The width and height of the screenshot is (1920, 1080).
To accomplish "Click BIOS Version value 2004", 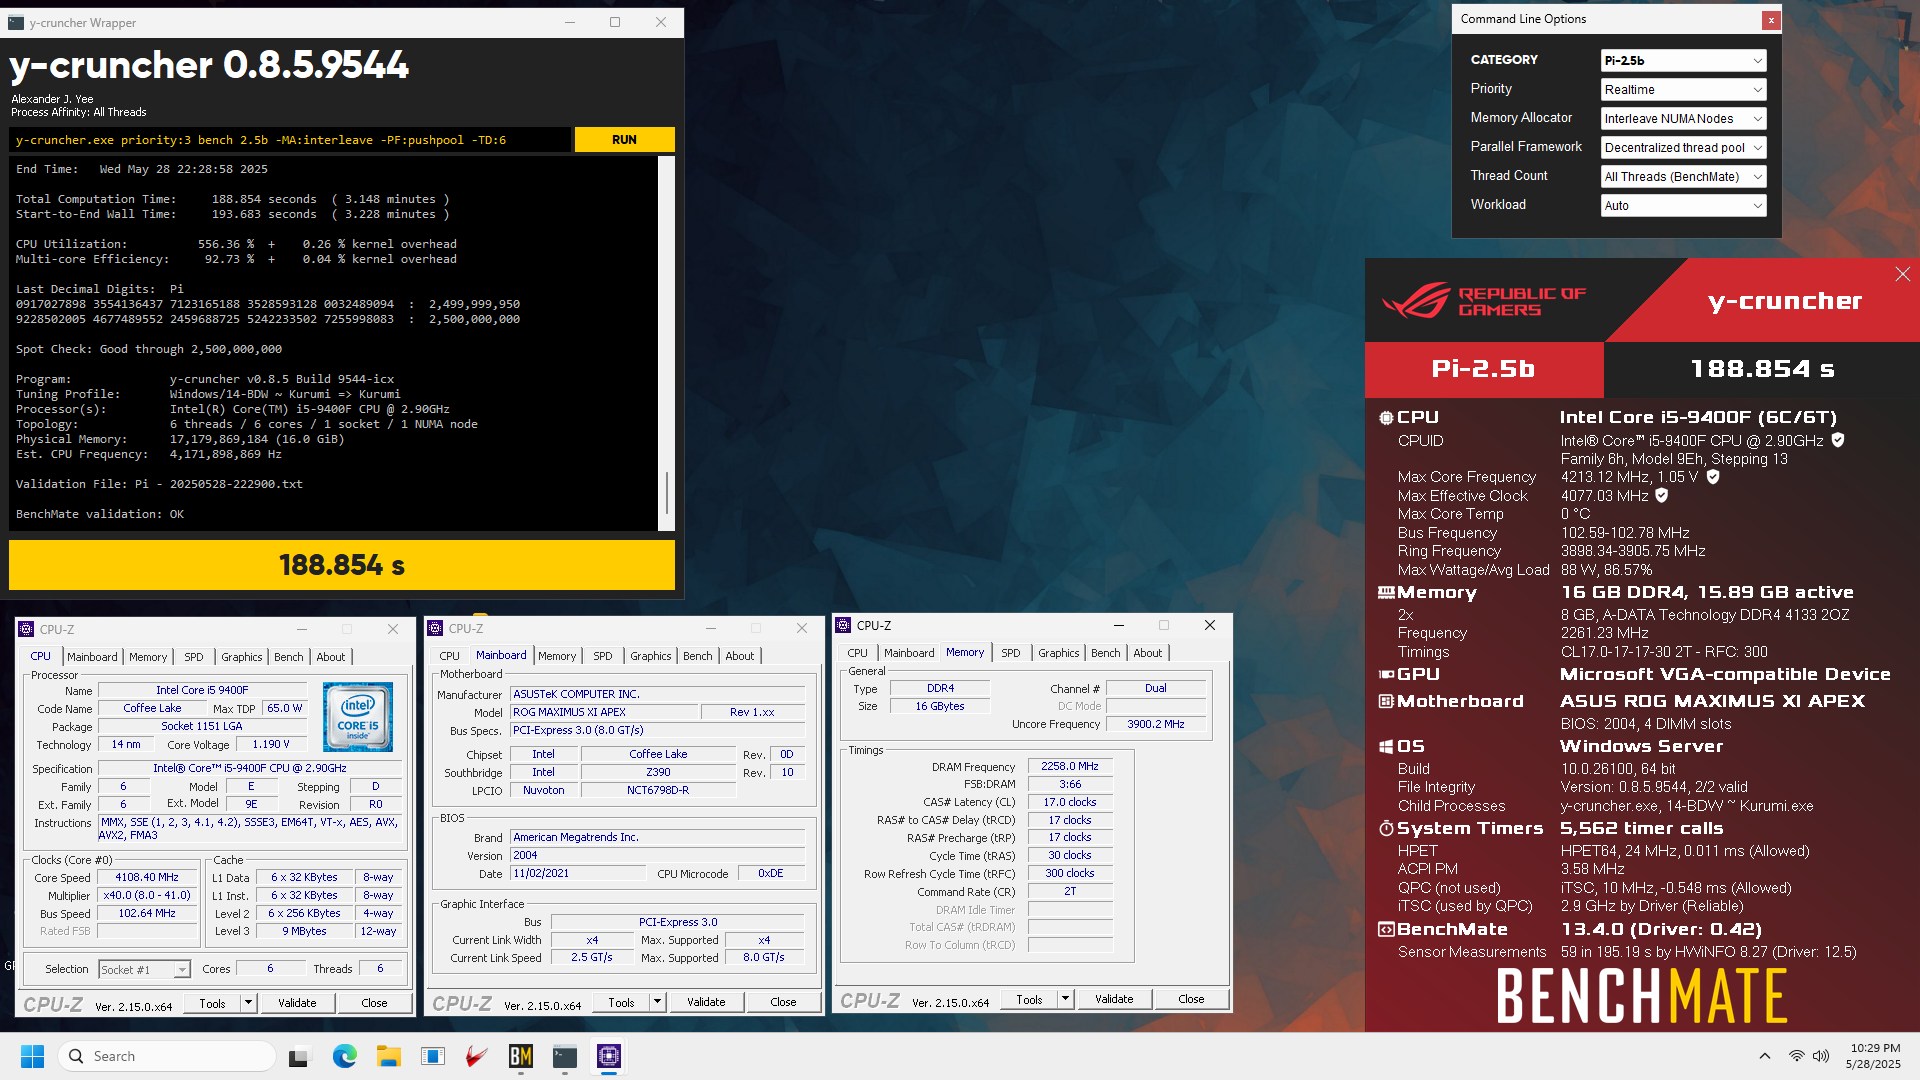I will click(657, 855).
